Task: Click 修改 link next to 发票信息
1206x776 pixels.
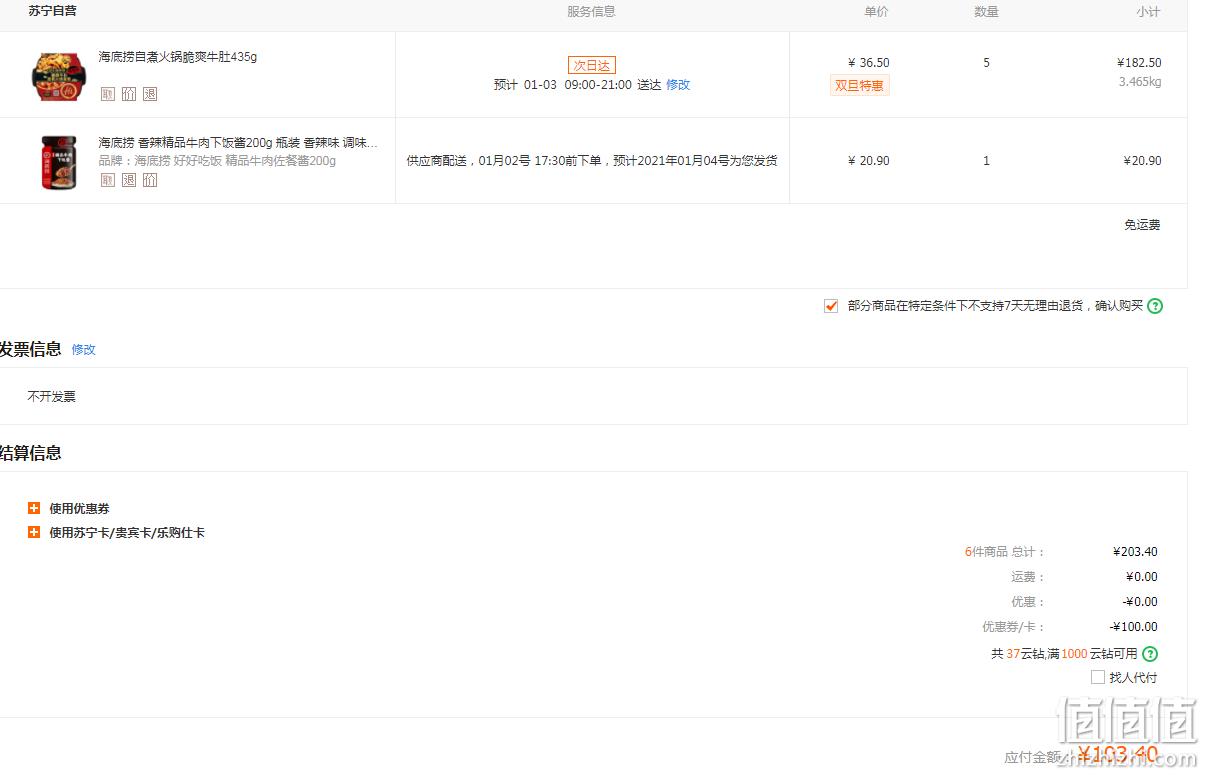Action: click(x=84, y=350)
